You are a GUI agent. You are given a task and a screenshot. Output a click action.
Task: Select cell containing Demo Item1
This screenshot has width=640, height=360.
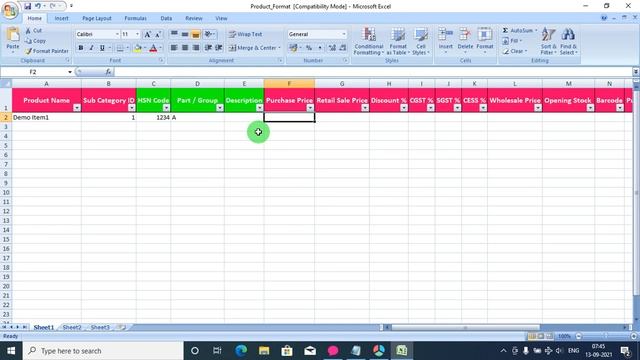[47, 118]
